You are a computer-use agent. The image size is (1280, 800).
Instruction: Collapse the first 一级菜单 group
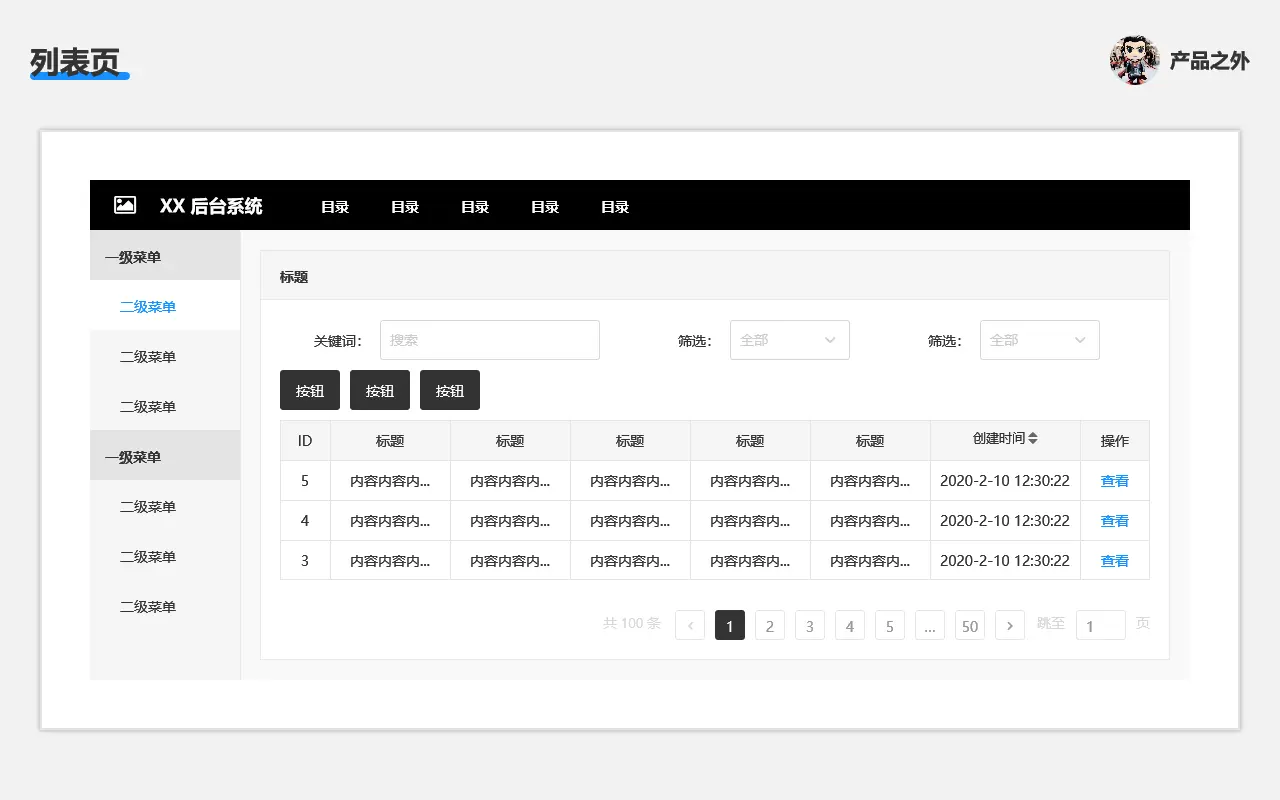point(165,257)
